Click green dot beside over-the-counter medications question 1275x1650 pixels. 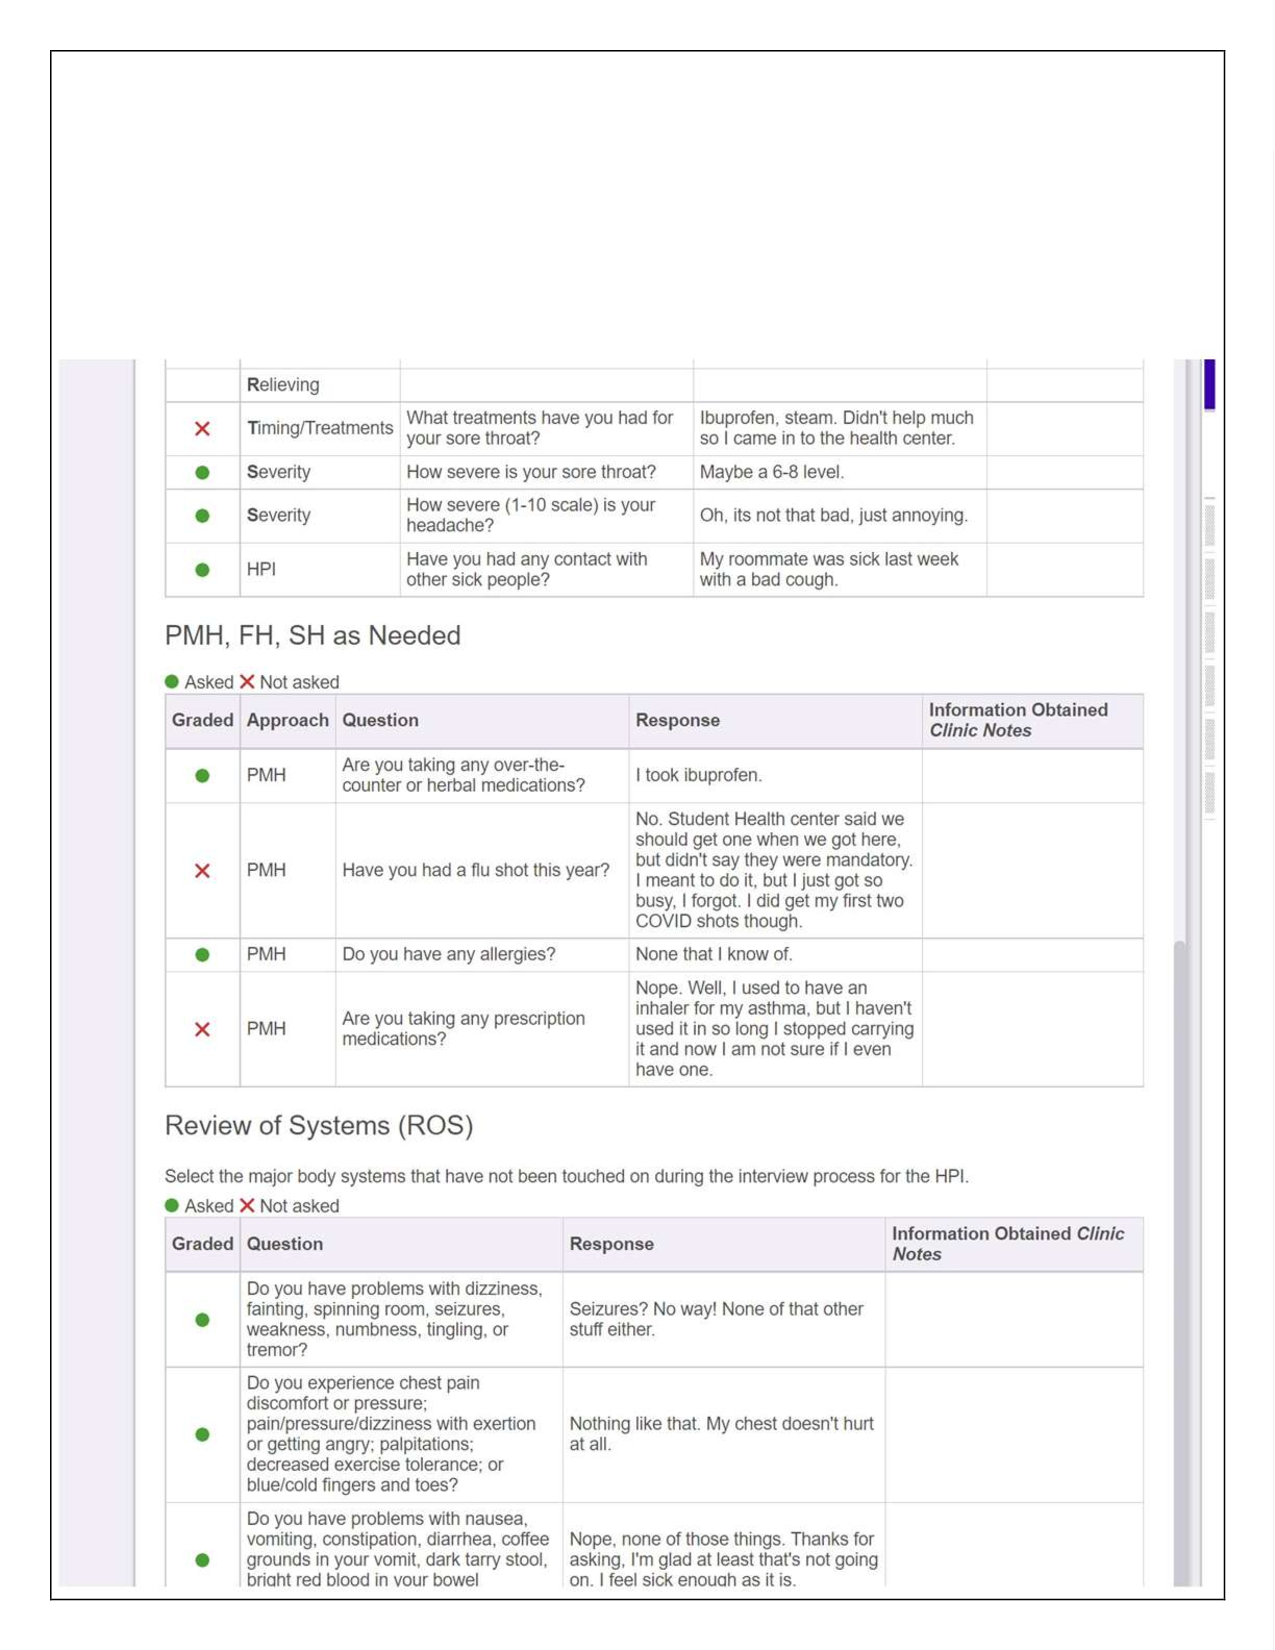click(x=202, y=775)
